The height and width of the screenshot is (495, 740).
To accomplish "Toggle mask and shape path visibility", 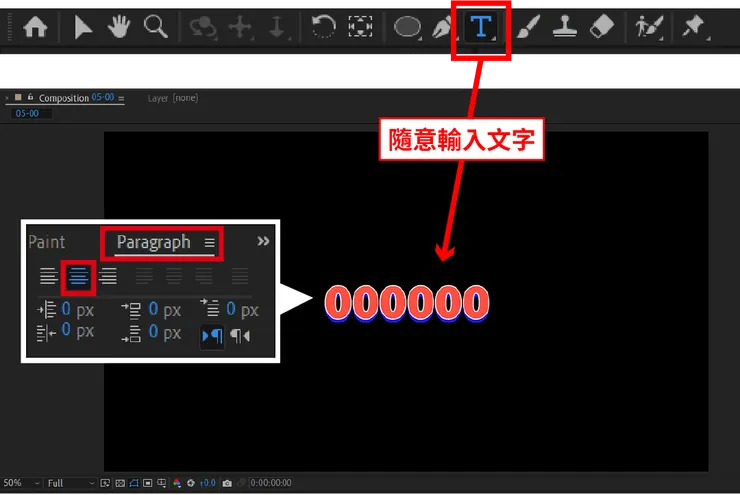I will point(134,483).
